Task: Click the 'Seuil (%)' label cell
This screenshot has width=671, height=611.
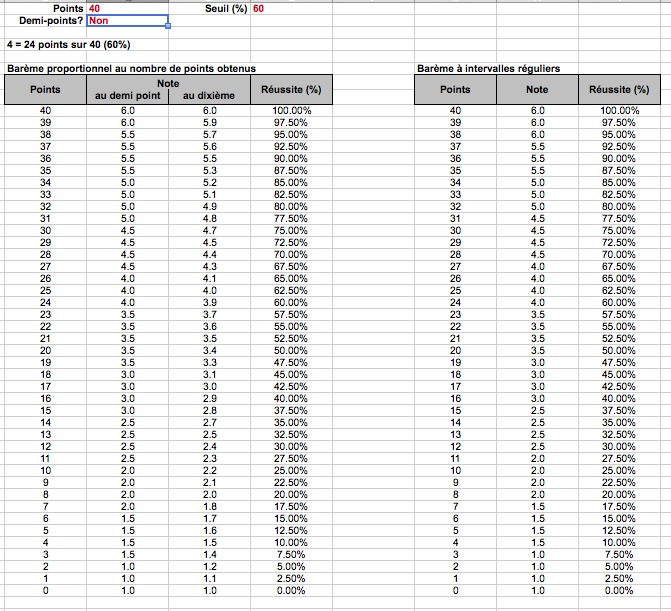Action: click(x=225, y=8)
